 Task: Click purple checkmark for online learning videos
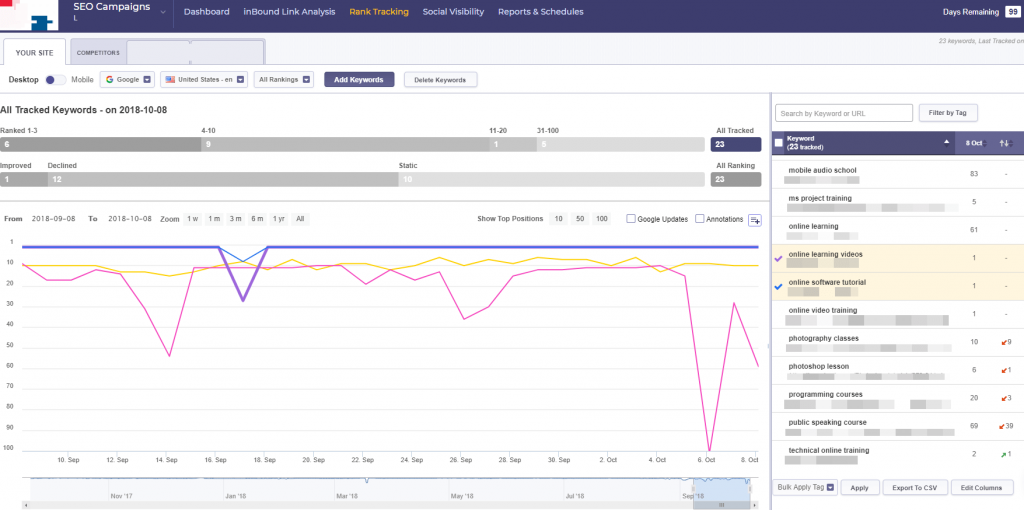point(777,259)
